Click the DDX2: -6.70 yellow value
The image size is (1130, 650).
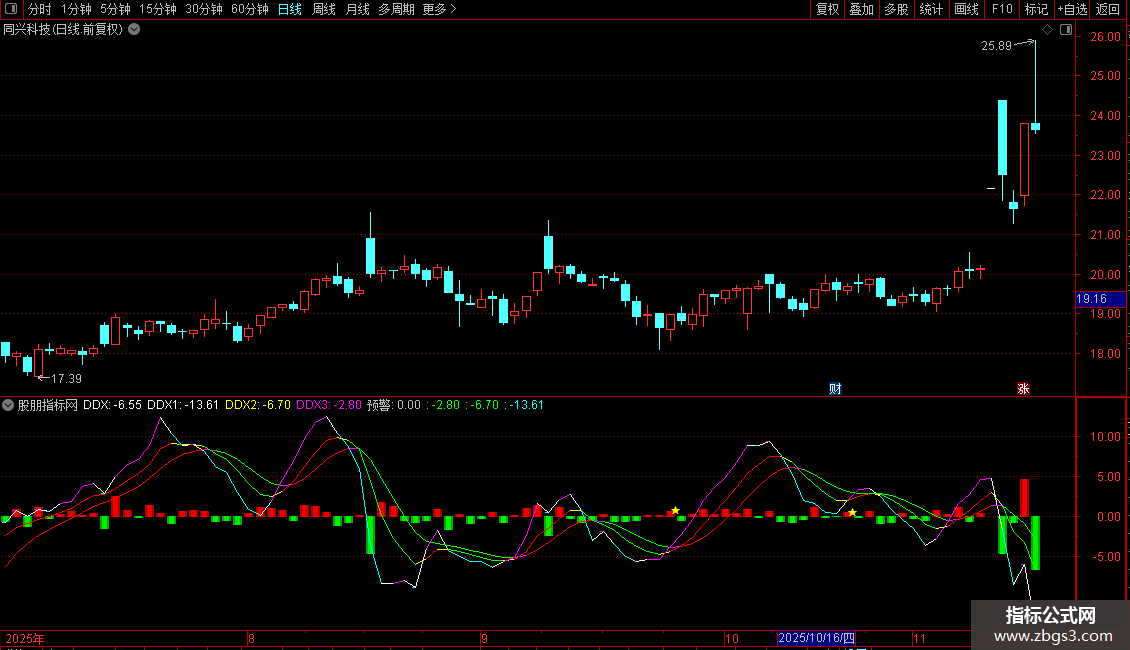[x=258, y=405]
